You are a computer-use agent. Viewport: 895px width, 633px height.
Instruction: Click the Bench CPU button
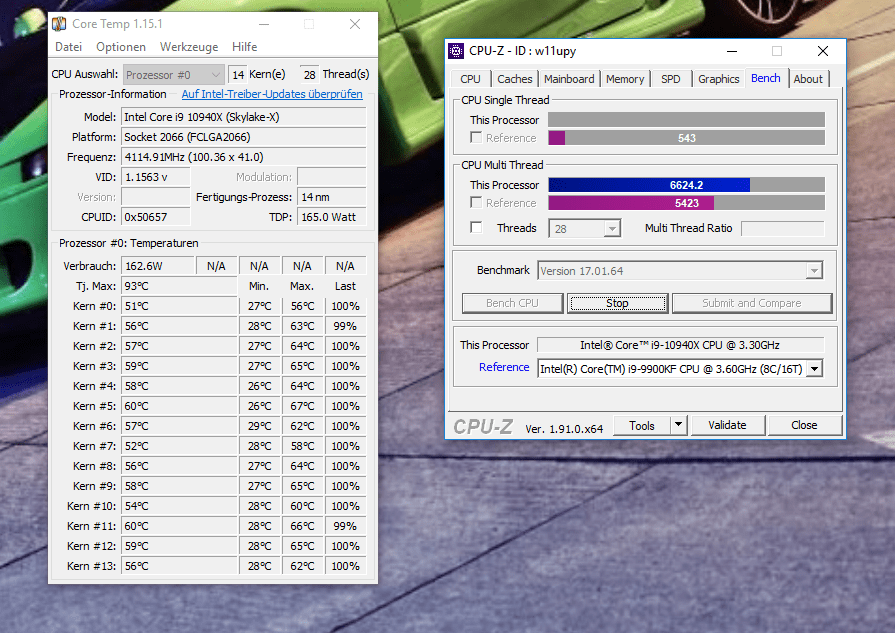(x=513, y=303)
